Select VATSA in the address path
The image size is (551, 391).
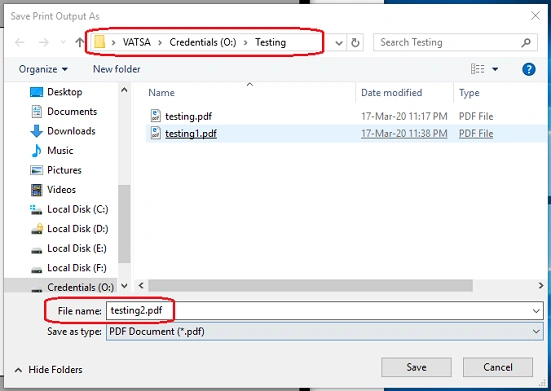[x=137, y=42]
